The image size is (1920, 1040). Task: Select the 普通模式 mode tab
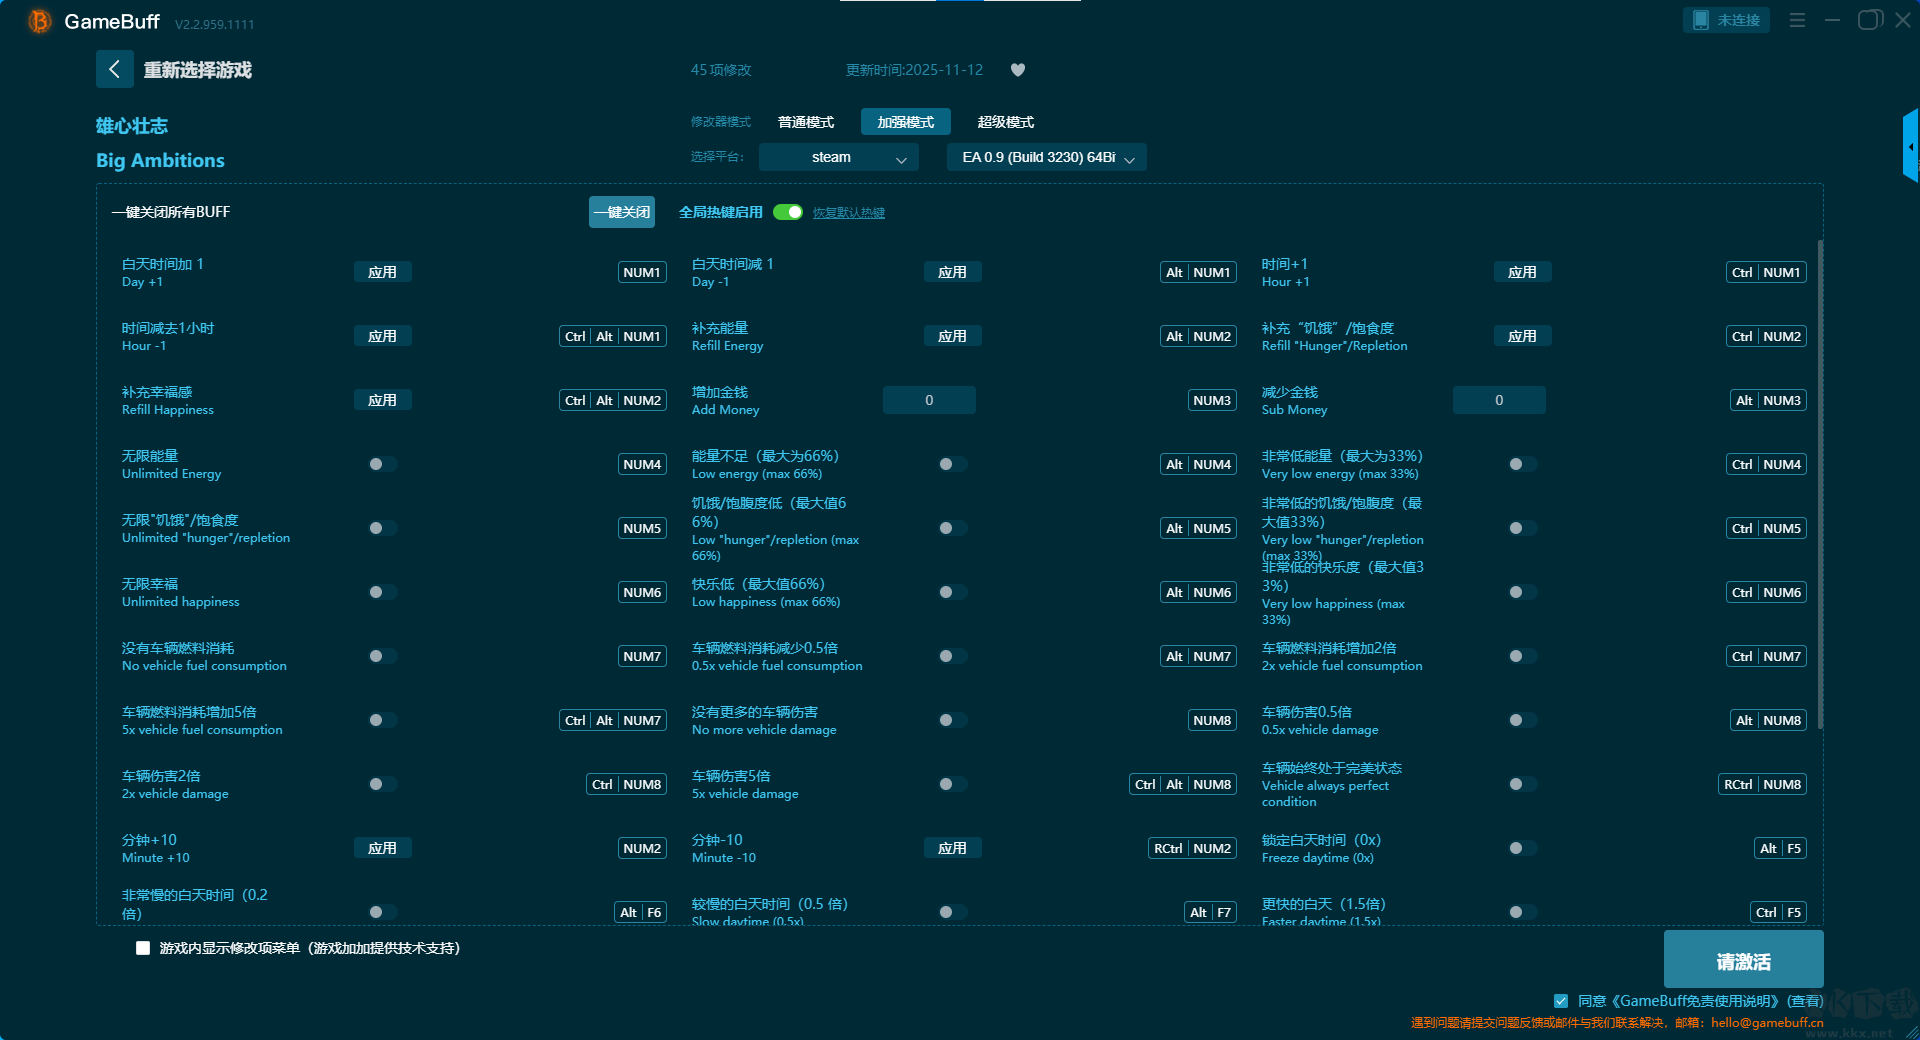point(806,122)
